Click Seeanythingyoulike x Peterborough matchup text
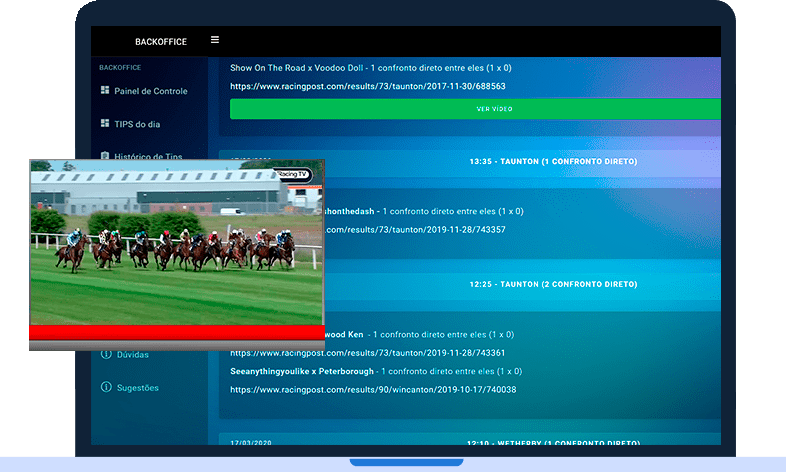The width and height of the screenshot is (786, 472). [x=302, y=371]
